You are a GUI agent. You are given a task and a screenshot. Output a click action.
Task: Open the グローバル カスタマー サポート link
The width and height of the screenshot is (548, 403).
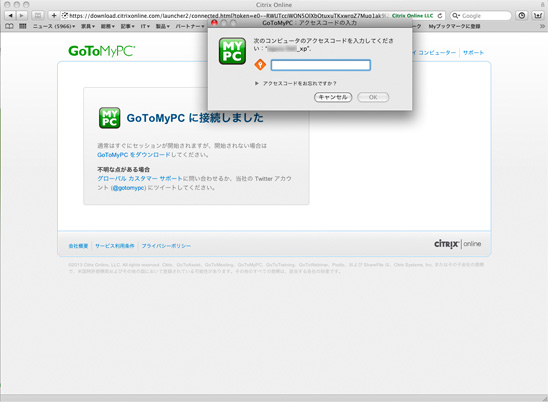[139, 179]
